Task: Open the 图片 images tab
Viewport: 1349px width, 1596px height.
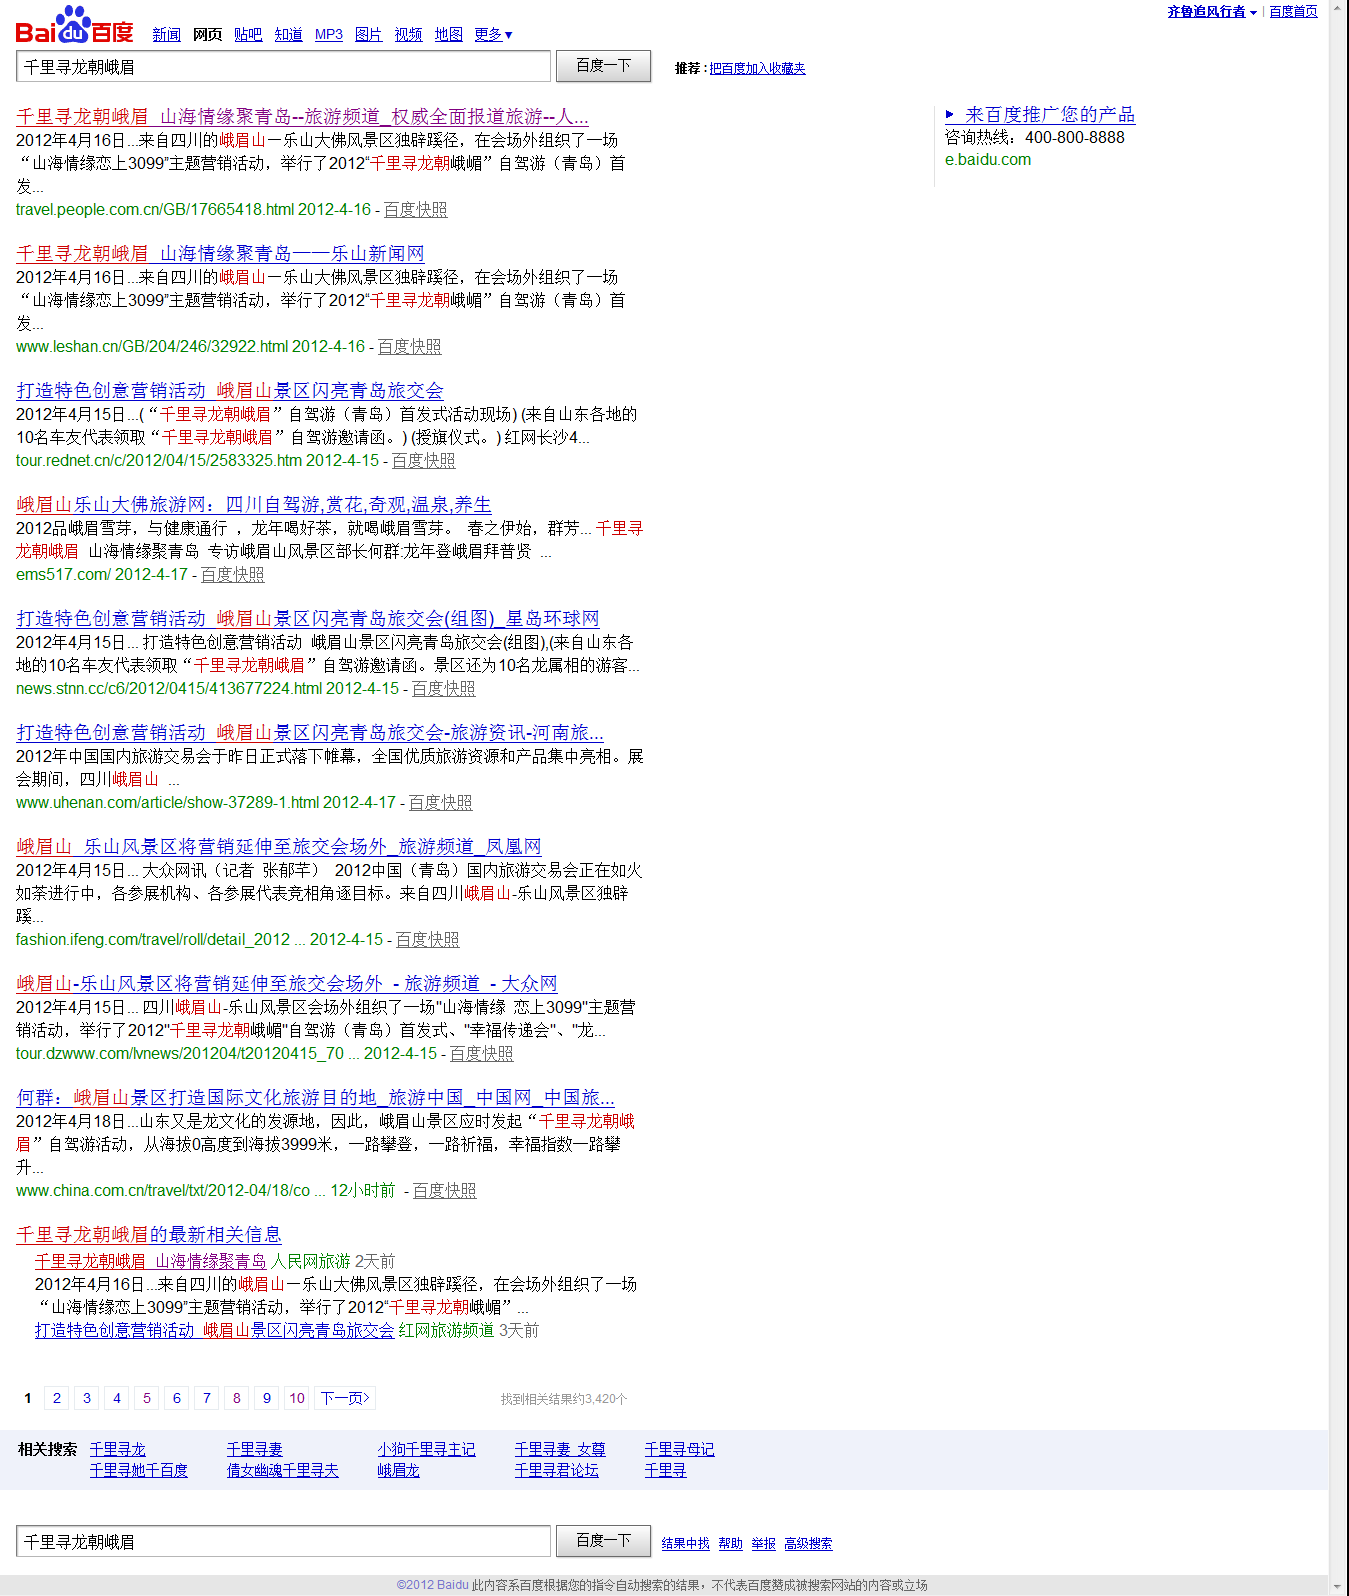Action: click(x=369, y=35)
